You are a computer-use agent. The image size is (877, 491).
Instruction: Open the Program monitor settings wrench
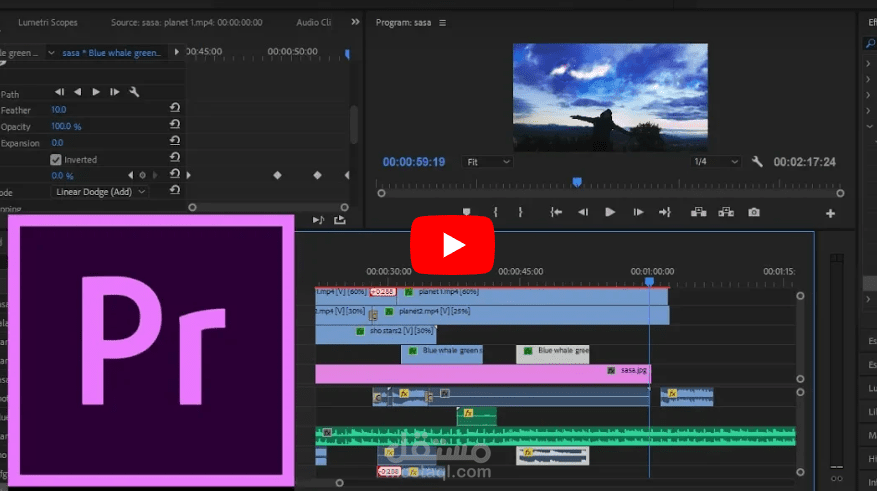click(757, 162)
